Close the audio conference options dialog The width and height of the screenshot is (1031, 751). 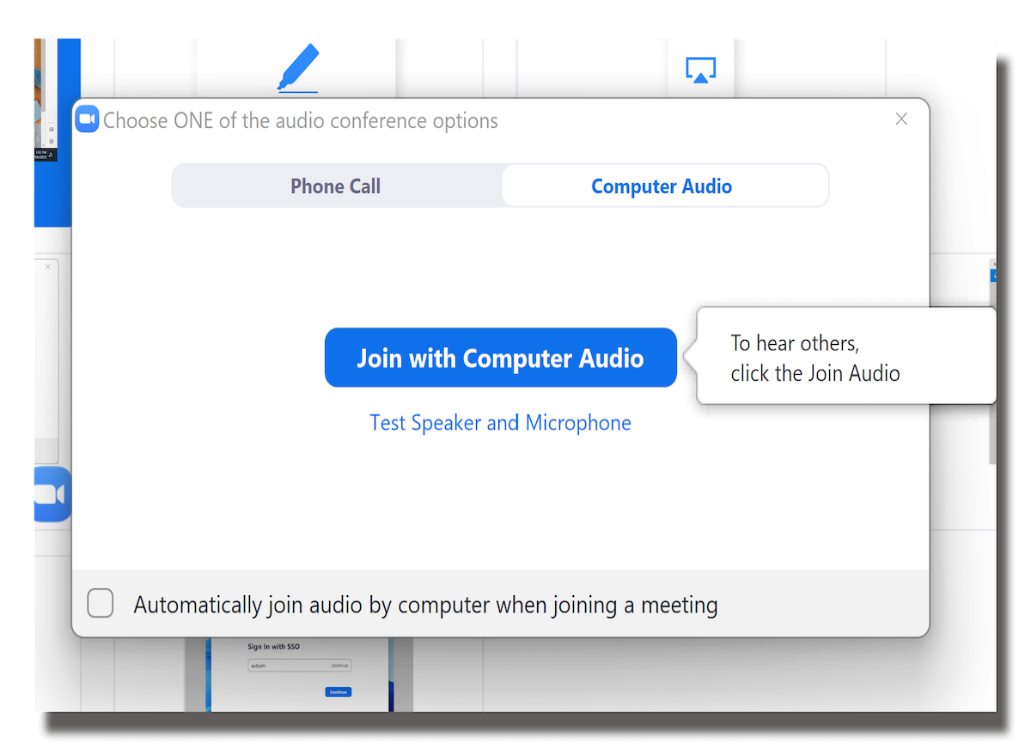click(901, 119)
